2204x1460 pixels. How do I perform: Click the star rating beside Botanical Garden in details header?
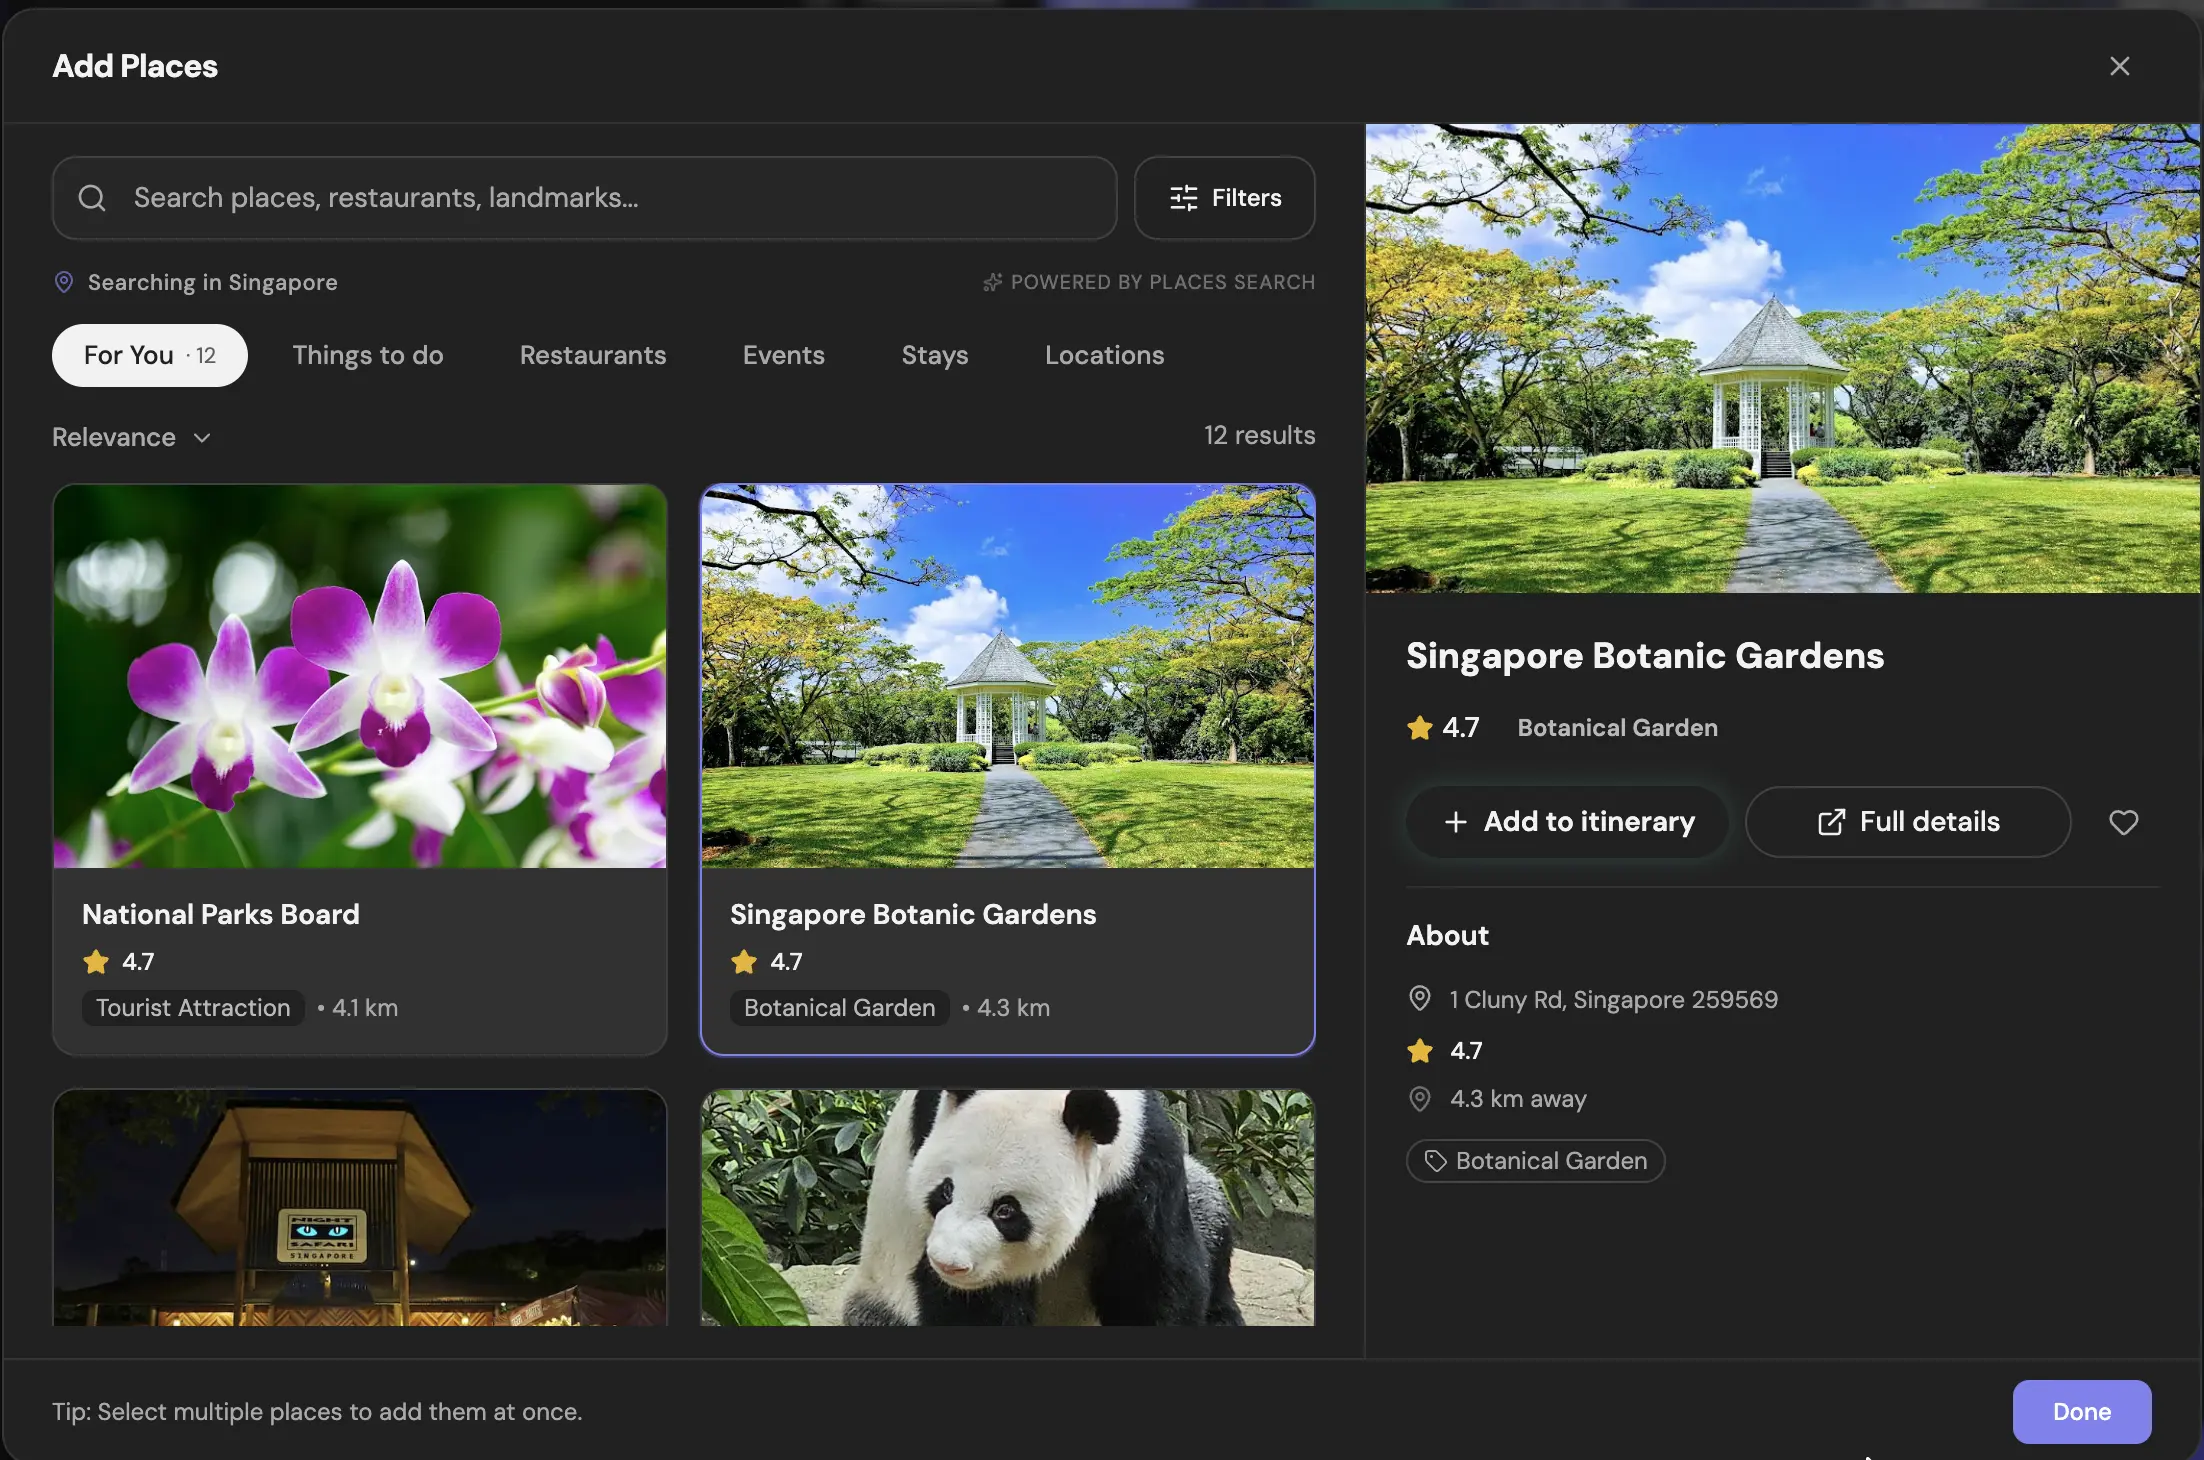[x=1442, y=728]
